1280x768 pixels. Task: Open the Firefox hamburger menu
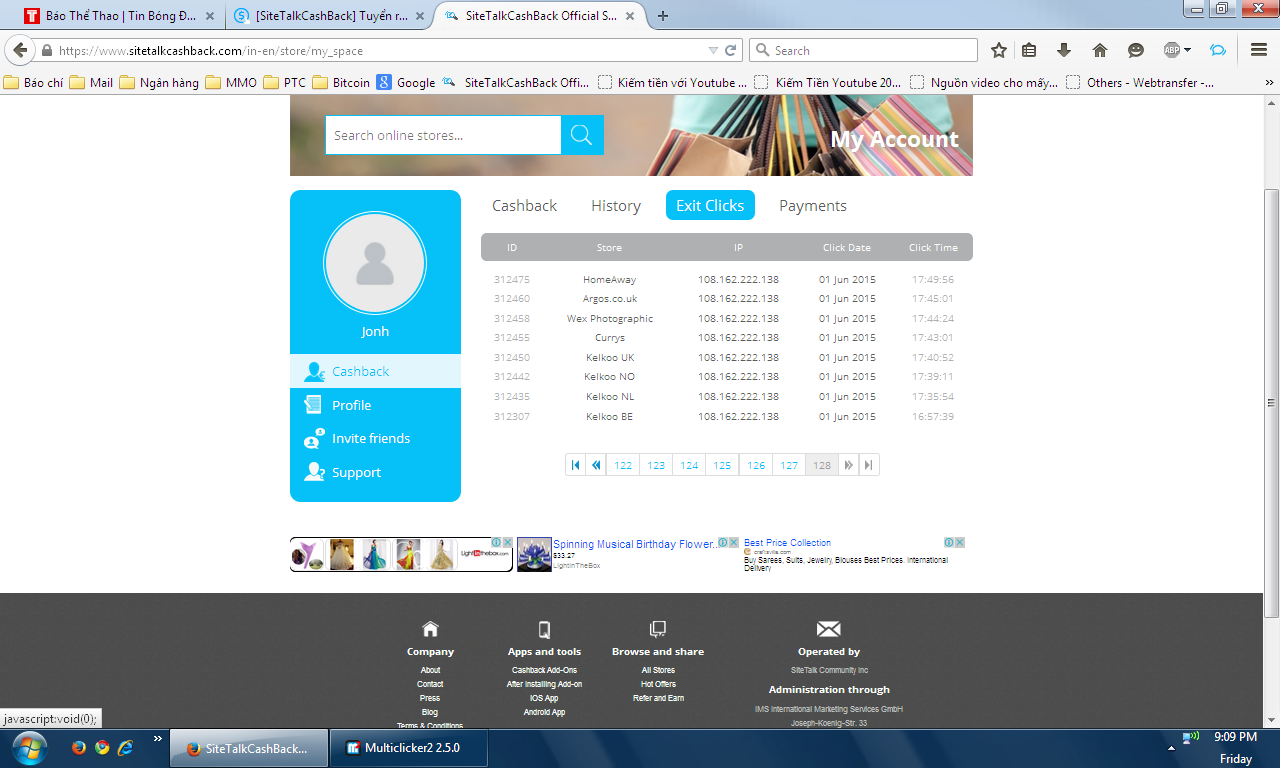coord(1258,50)
